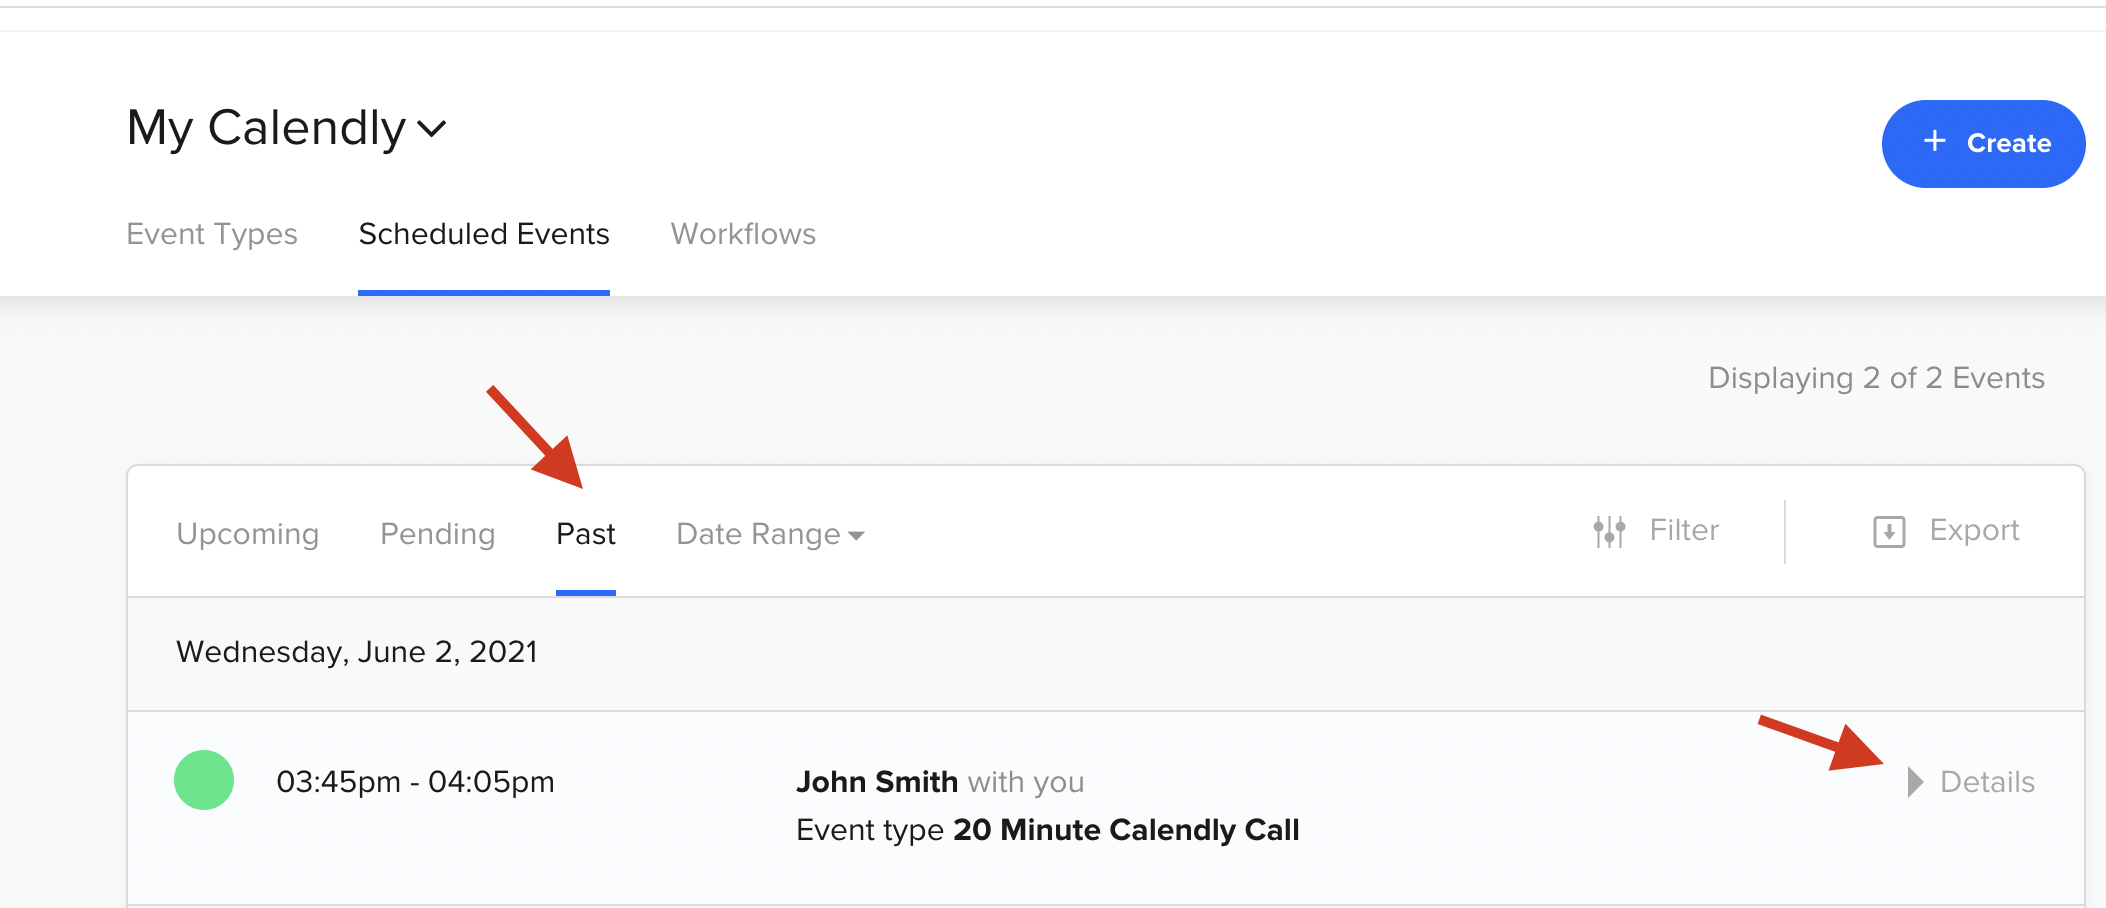
Task: Select the Scheduled Events tab
Action: [x=484, y=234]
